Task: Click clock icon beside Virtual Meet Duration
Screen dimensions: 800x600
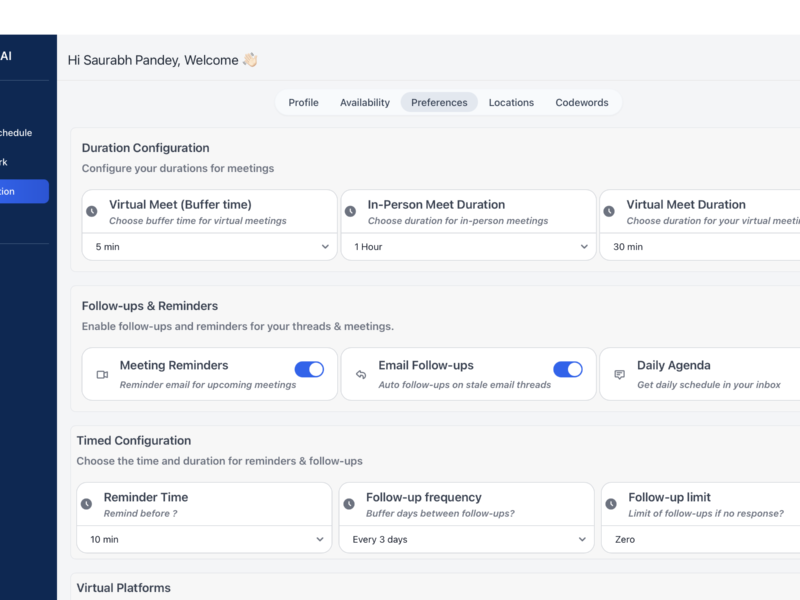Action: 609,212
